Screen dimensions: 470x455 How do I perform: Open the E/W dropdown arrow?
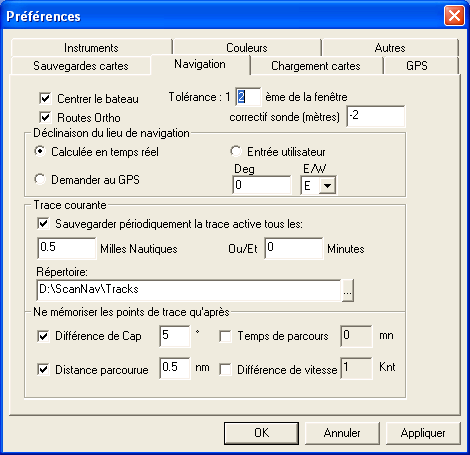(327, 185)
